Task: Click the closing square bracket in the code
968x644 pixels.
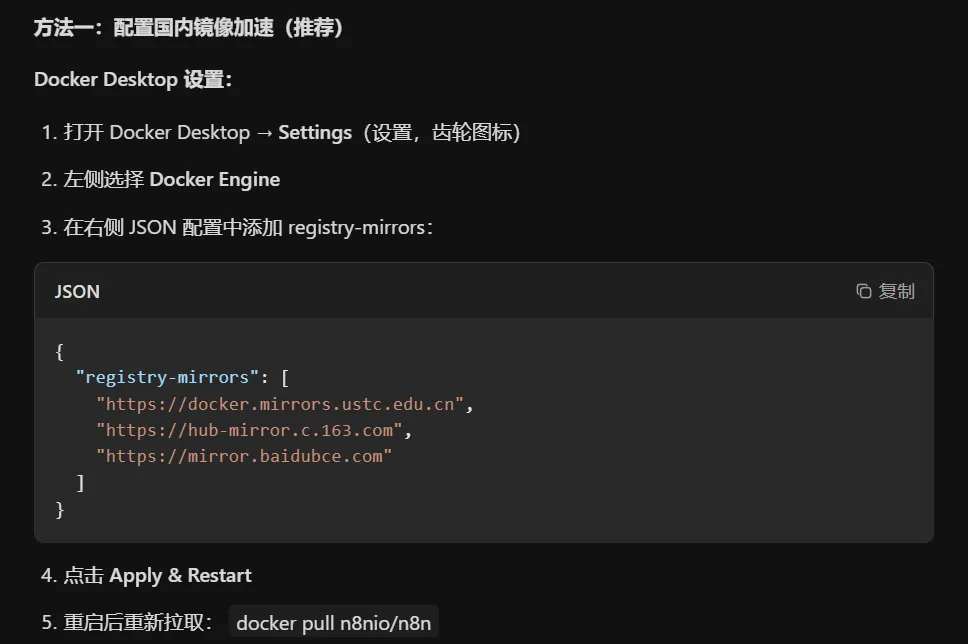Action: tap(81, 483)
